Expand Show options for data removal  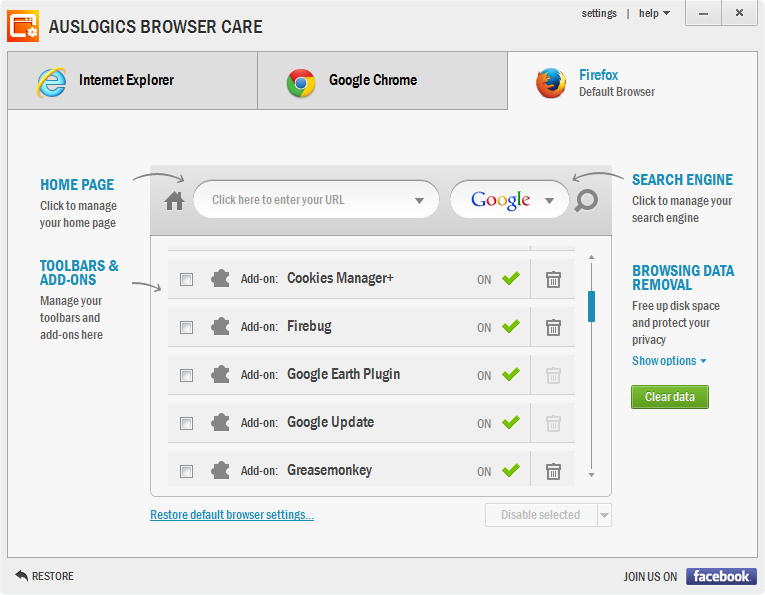(669, 361)
